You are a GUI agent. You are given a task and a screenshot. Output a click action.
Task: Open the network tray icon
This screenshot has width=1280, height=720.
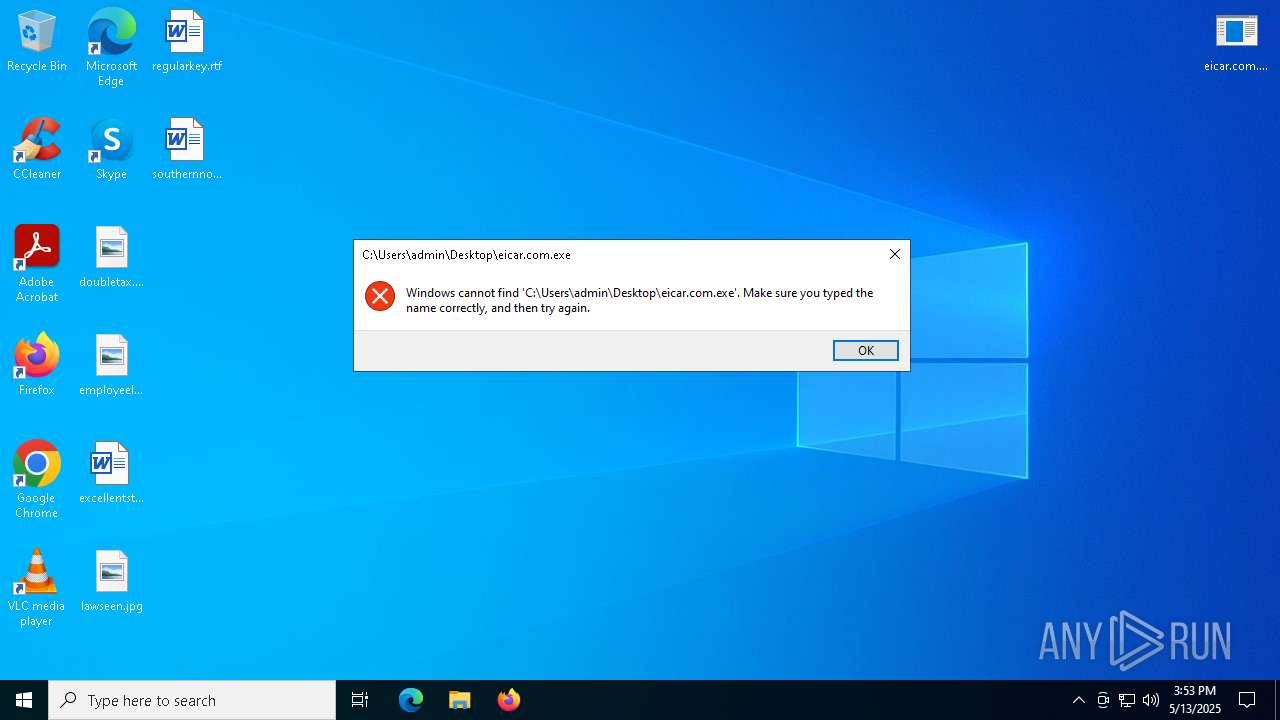click(x=1127, y=700)
